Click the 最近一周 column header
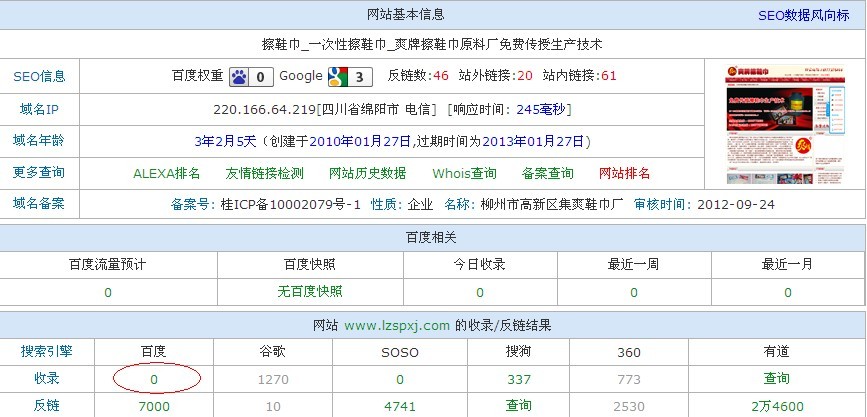This screenshot has height=417, width=867. click(x=634, y=264)
